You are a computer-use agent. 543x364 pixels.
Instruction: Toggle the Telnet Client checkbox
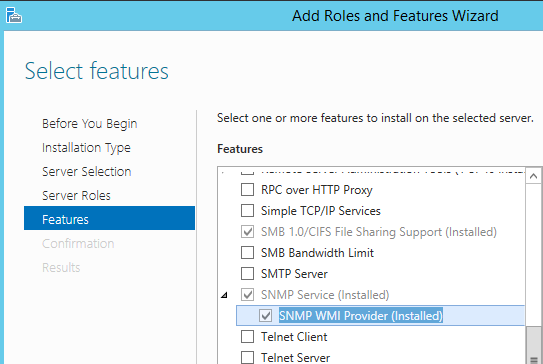click(247, 337)
